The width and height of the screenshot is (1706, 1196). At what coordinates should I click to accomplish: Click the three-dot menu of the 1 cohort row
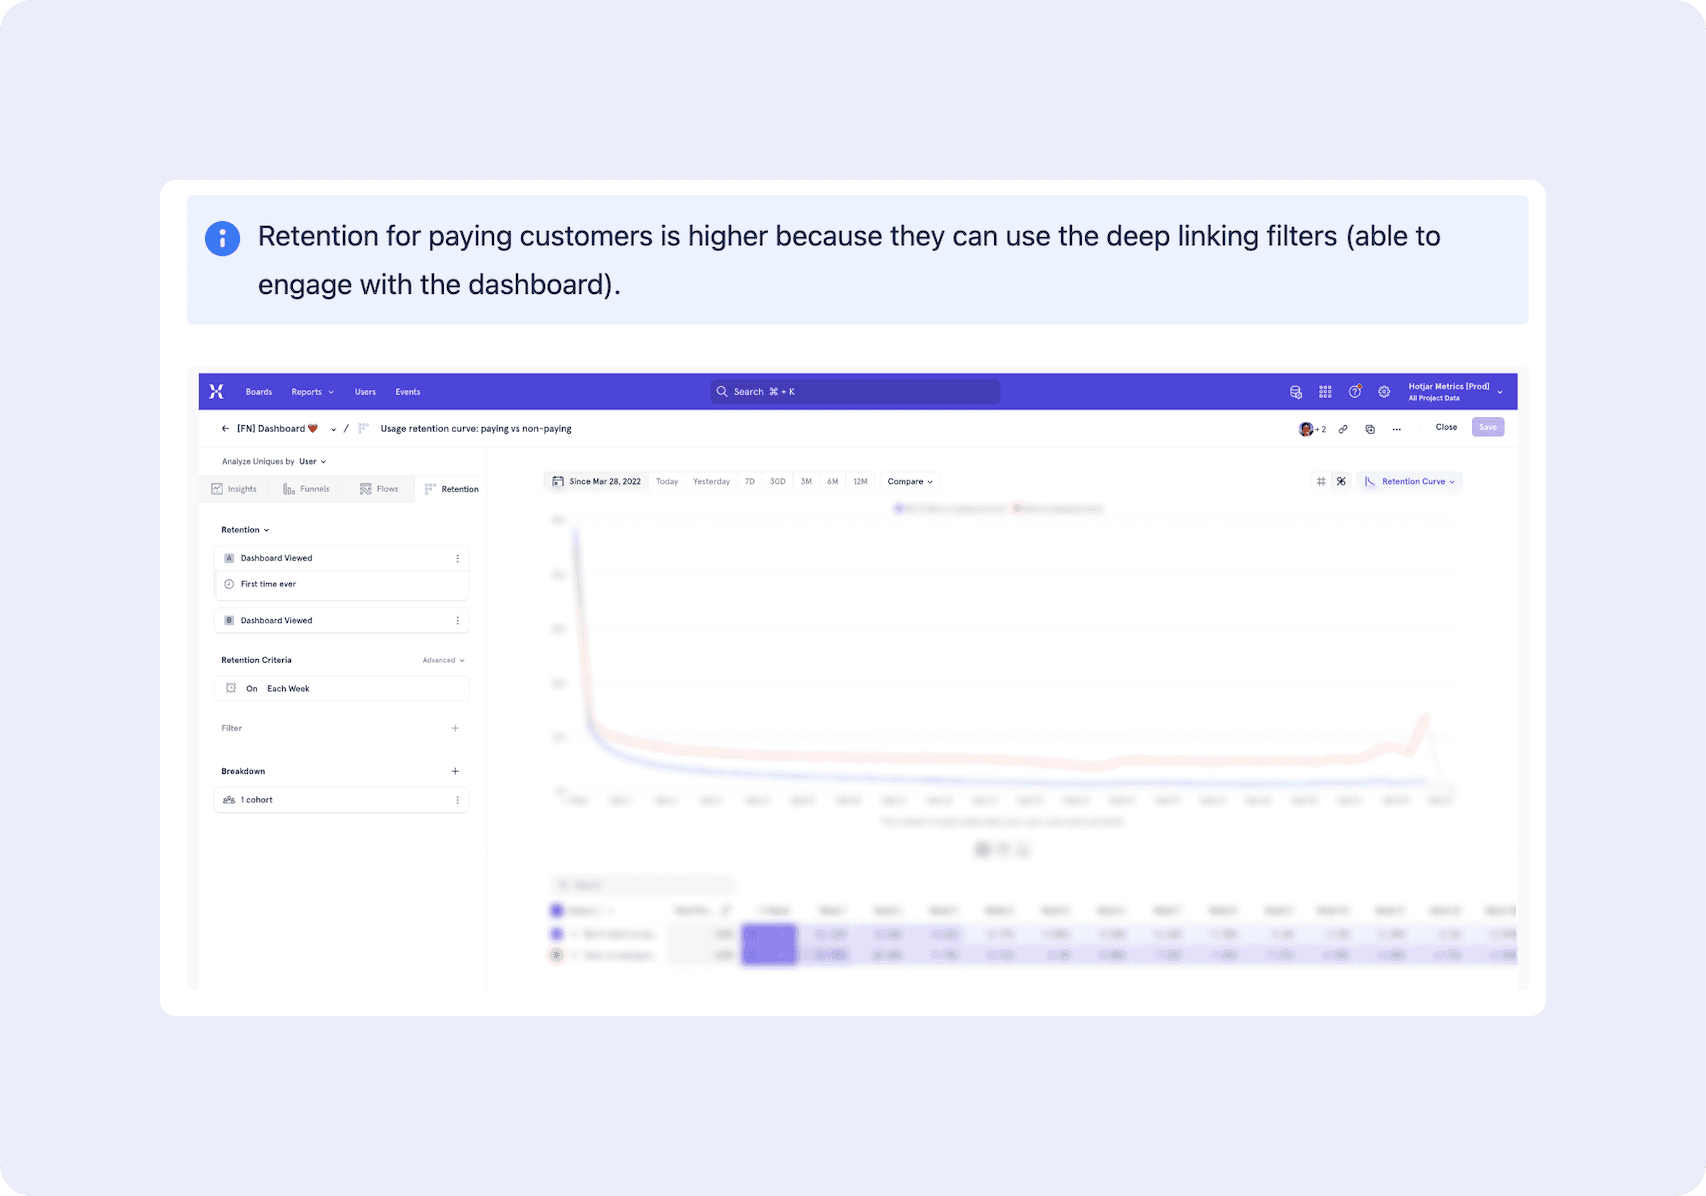pyautogui.click(x=458, y=800)
